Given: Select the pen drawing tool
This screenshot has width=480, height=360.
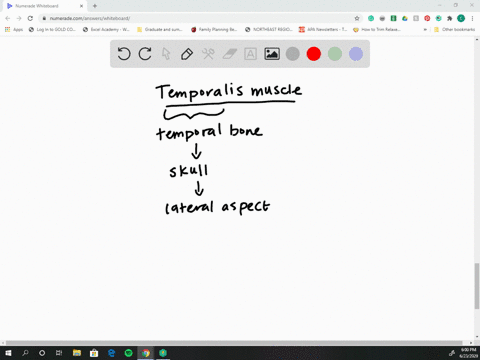Looking at the screenshot, I should pyautogui.click(x=187, y=54).
